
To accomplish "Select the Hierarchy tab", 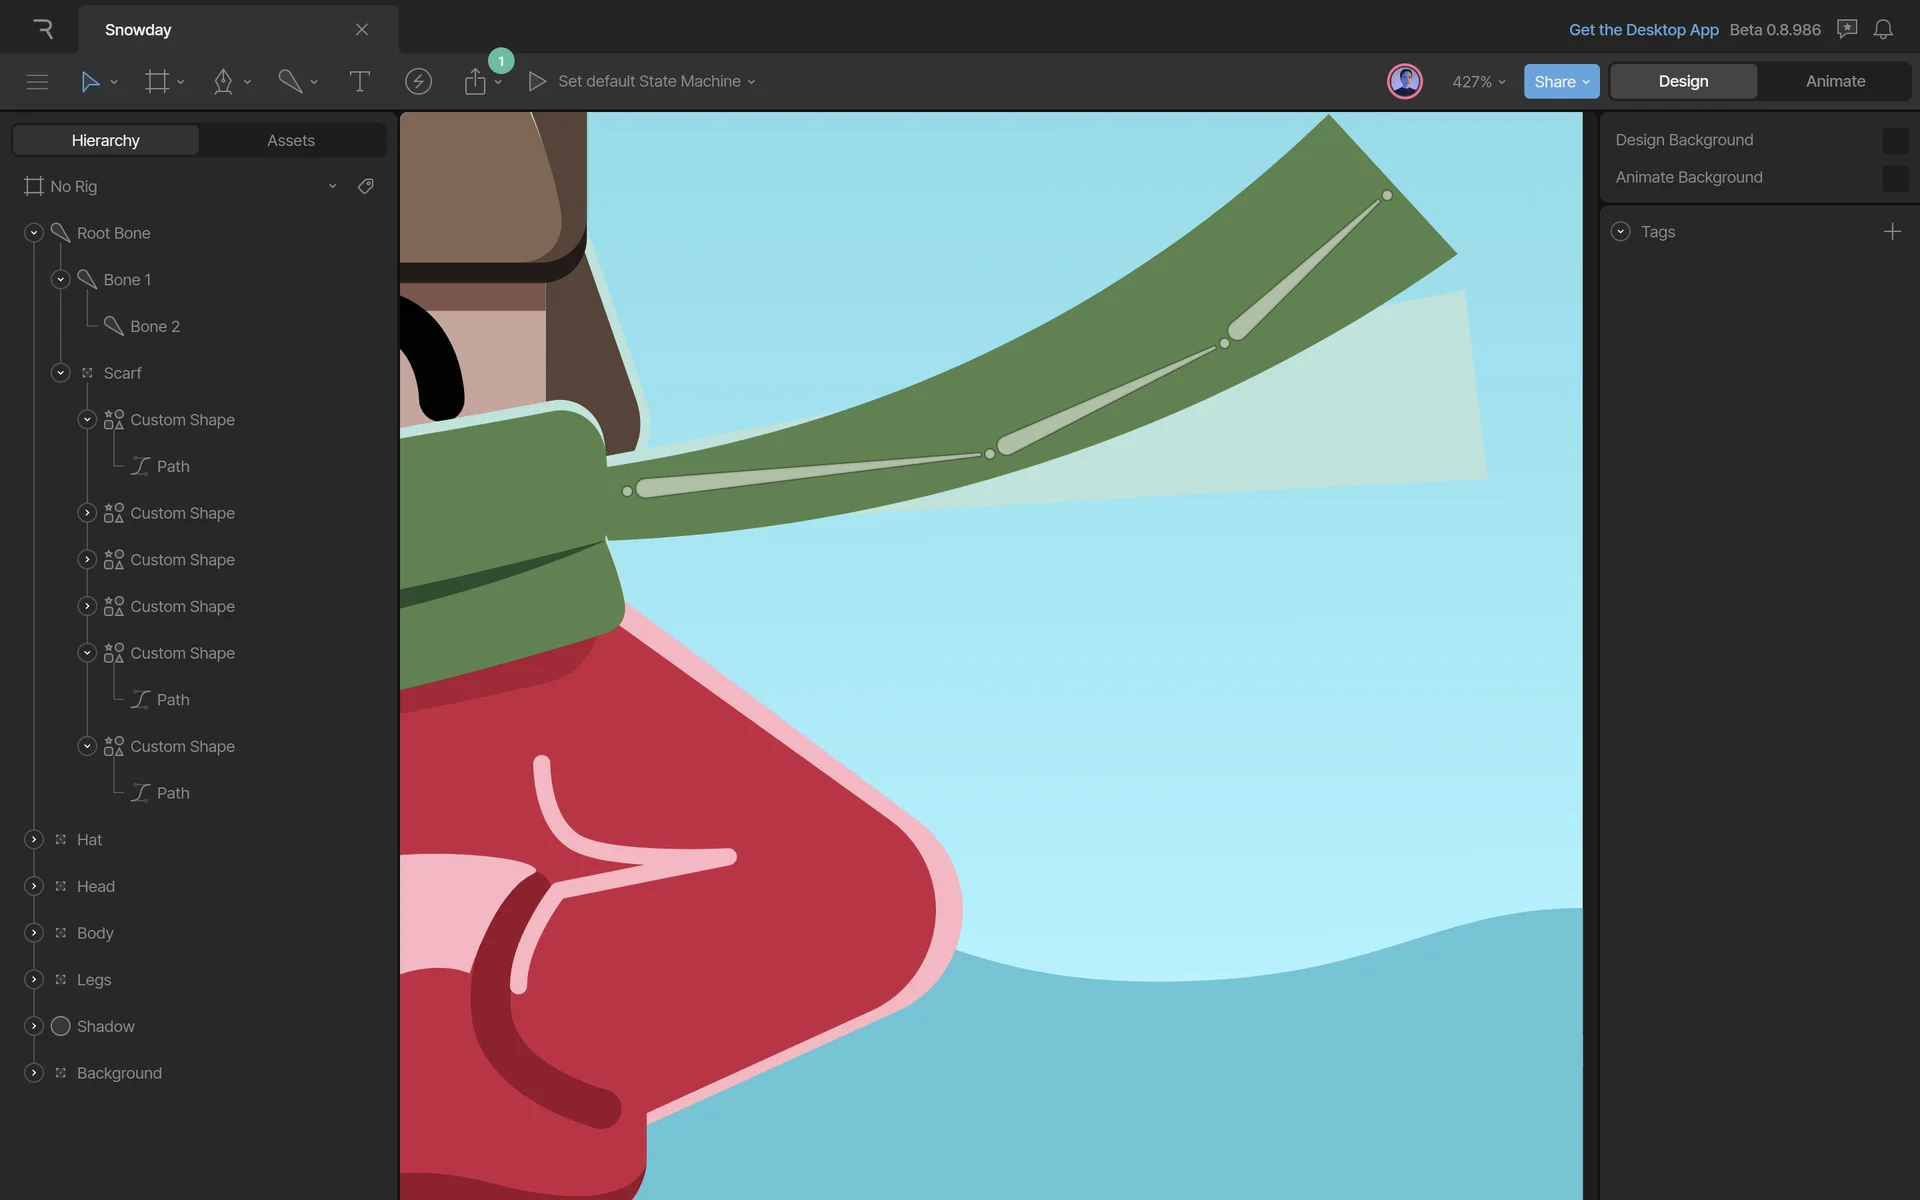I will coord(105,141).
